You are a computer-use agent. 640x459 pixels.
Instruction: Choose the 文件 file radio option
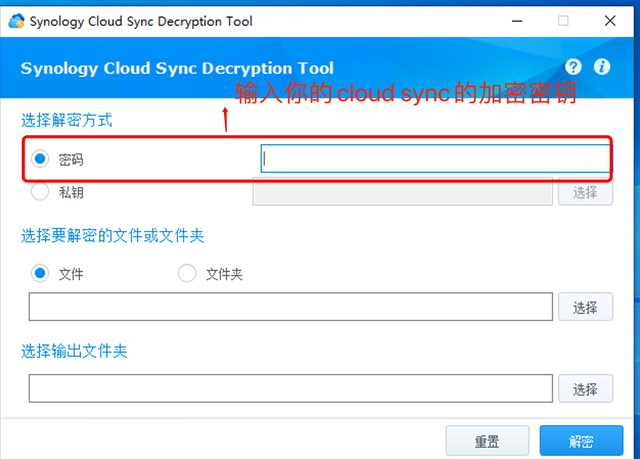[x=40, y=273]
